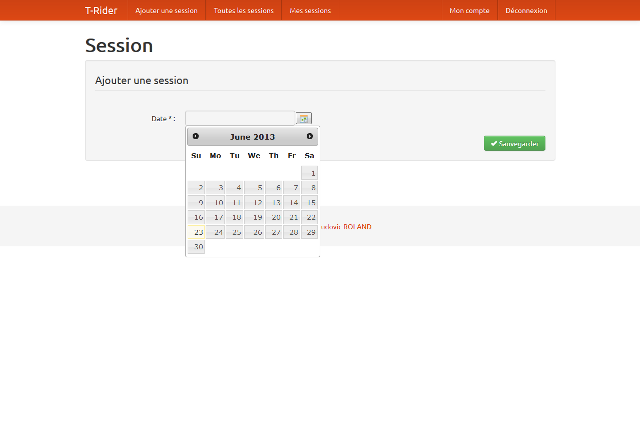Click into the Date input field

[x=240, y=118]
